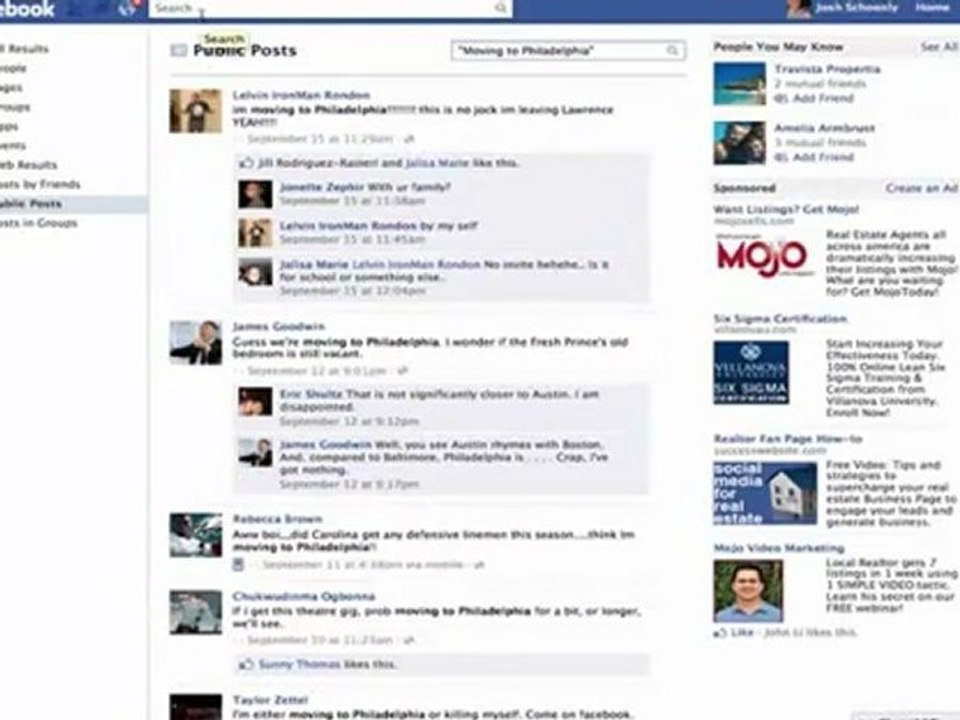This screenshot has height=720, width=960.
Task: Open Realtor Fan Page How-to ad title
Action: coord(787,439)
